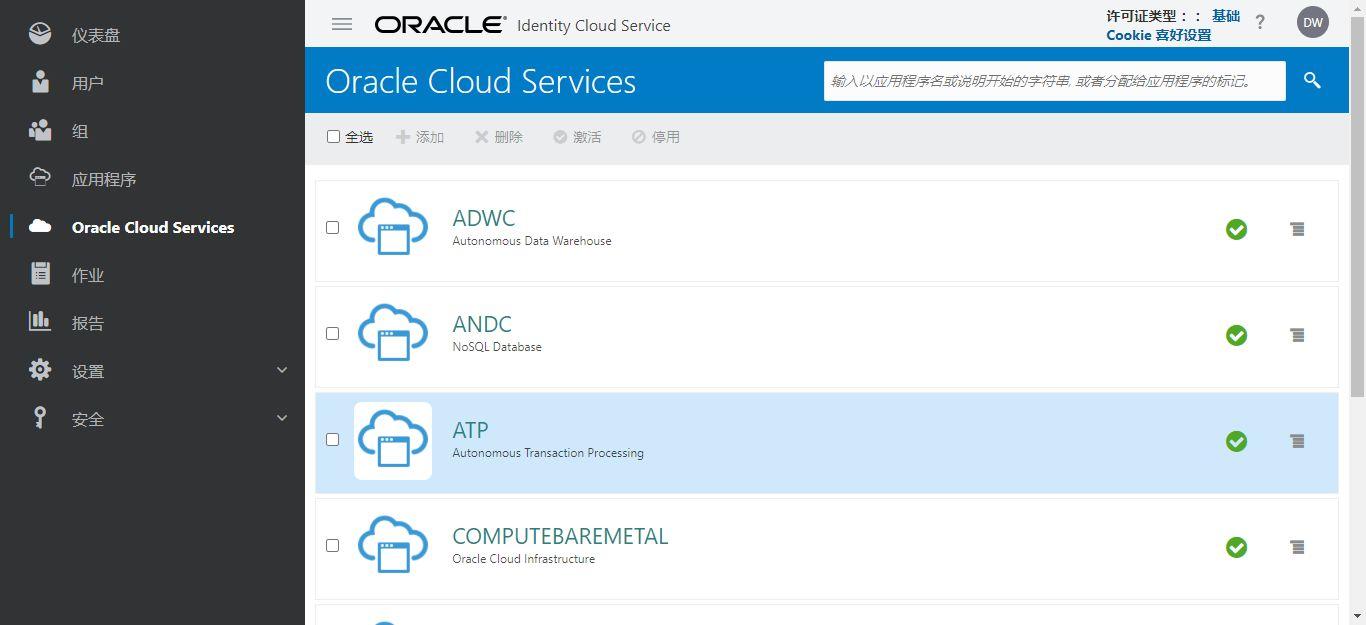This screenshot has width=1366, height=625.
Task: Tick the ADWC row checkbox
Action: 333,227
